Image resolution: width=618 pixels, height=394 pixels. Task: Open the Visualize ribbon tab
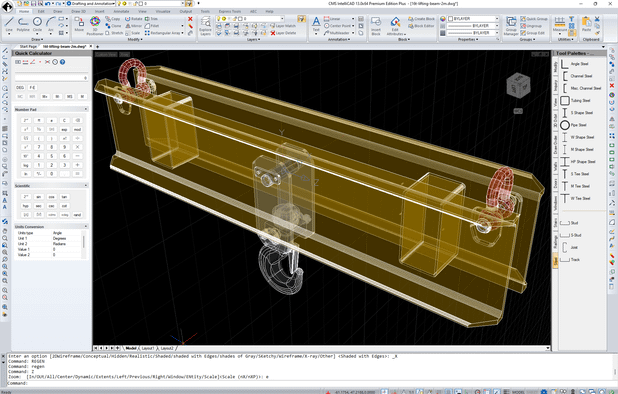(163, 11)
